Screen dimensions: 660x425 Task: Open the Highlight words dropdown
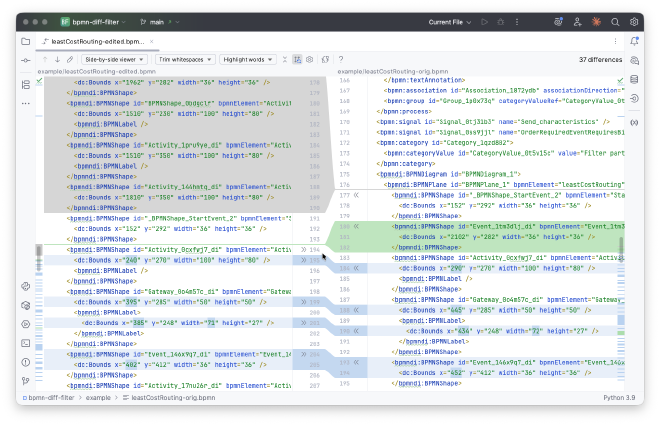pos(250,60)
